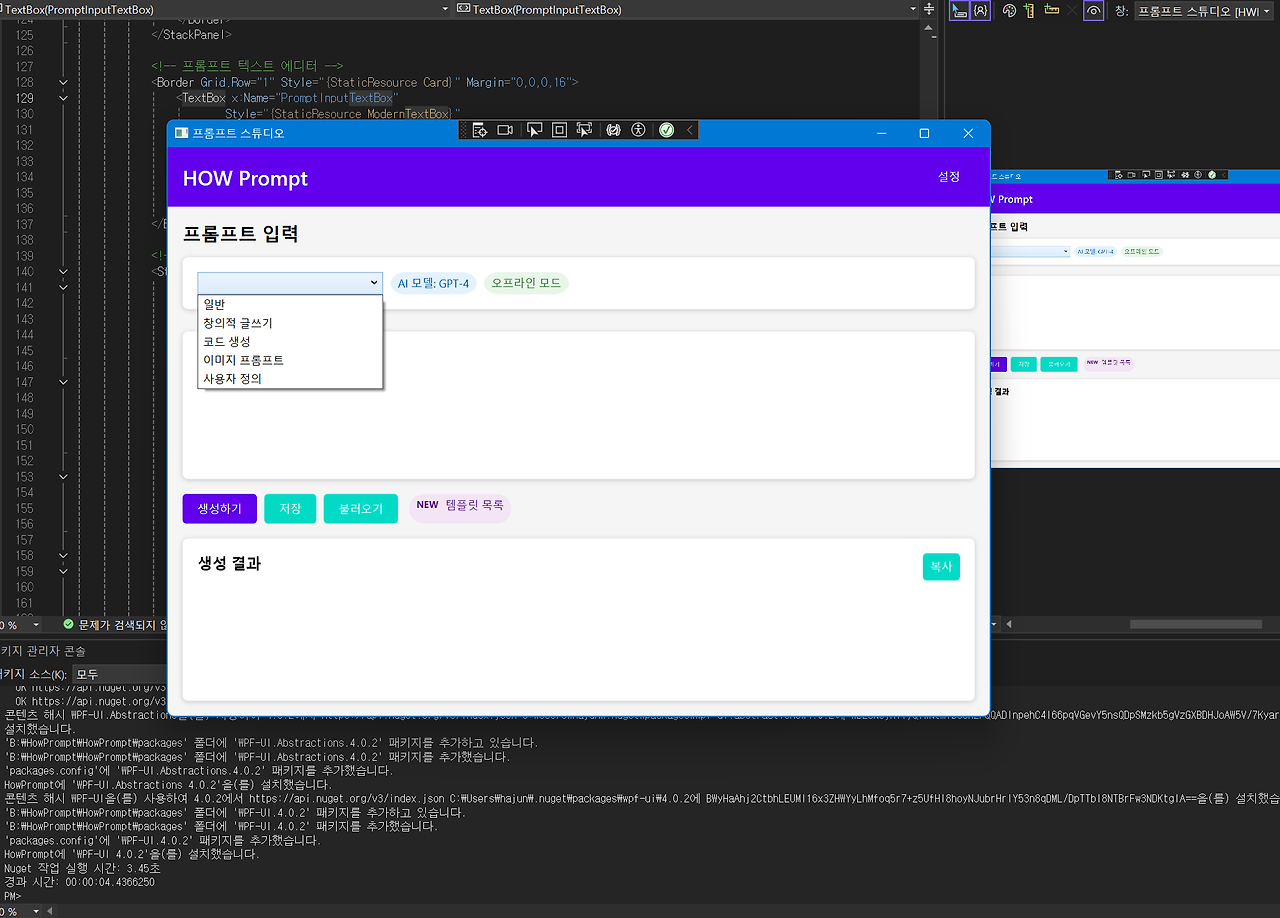Click the 오프라인 모드 badge
Image resolution: width=1280 pixels, height=918 pixels.
coord(526,283)
